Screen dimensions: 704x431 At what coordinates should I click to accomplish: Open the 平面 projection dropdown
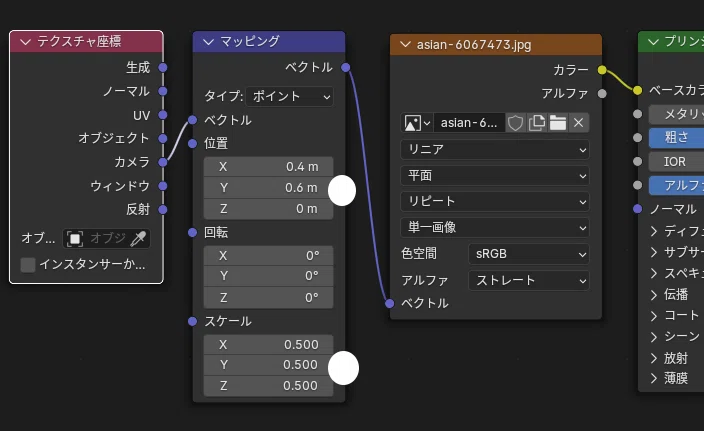pyautogui.click(x=495, y=176)
